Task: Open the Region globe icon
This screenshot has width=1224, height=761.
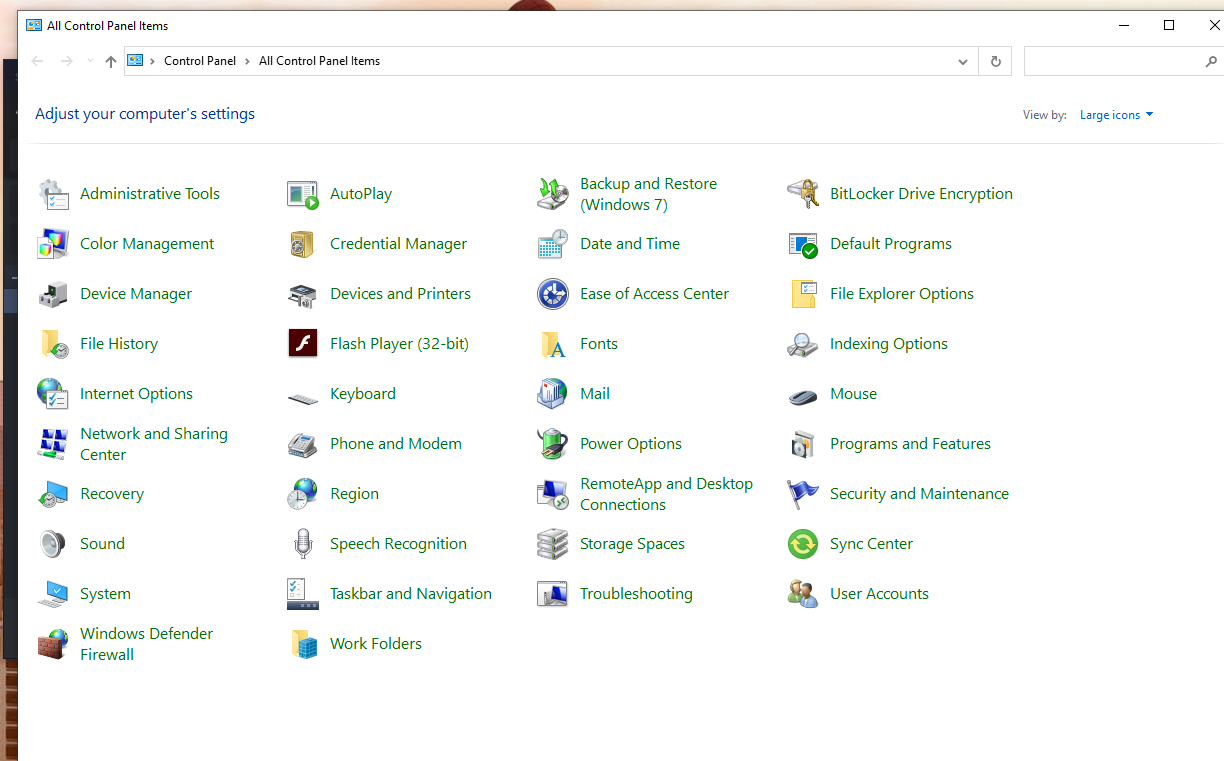Action: (303, 494)
